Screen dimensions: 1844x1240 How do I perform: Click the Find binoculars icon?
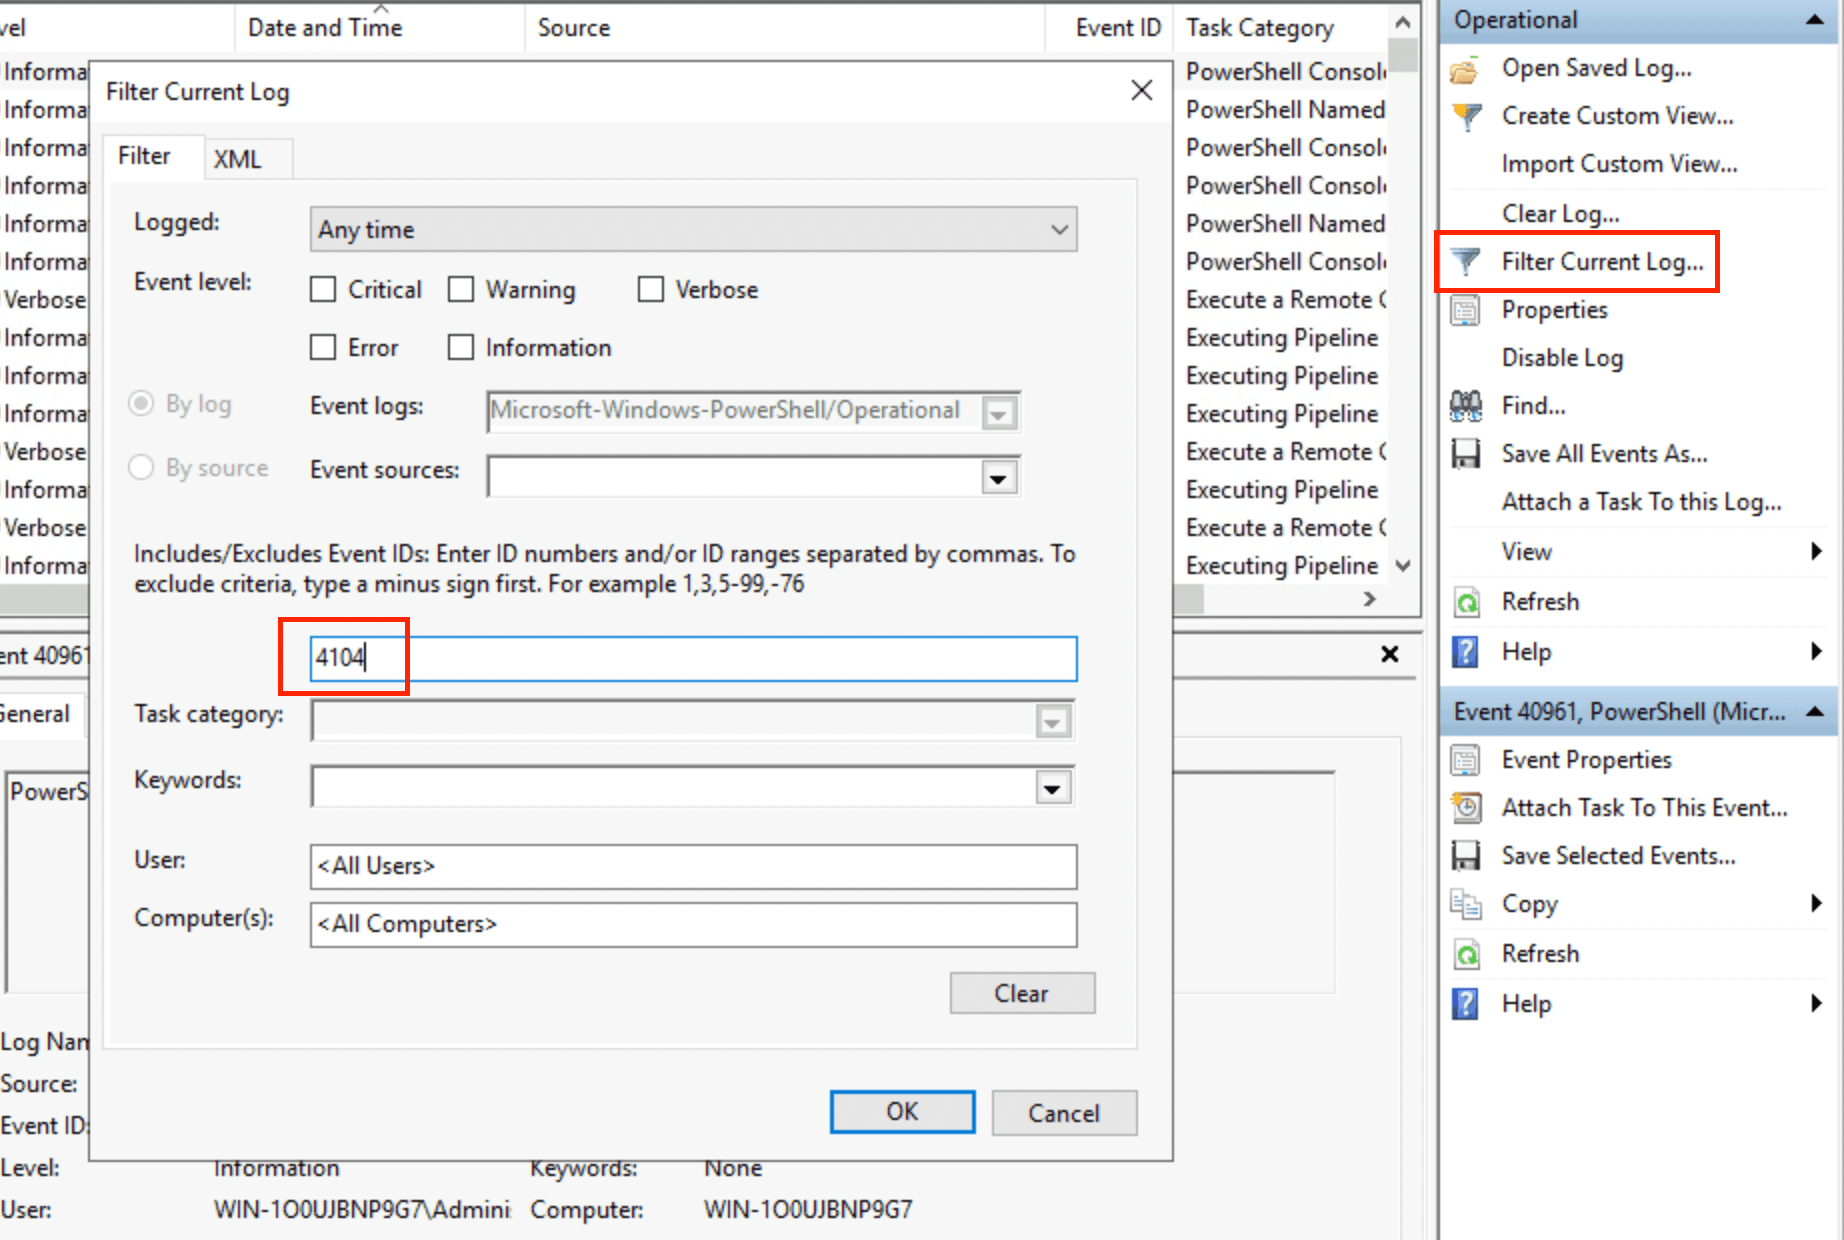[1465, 406]
